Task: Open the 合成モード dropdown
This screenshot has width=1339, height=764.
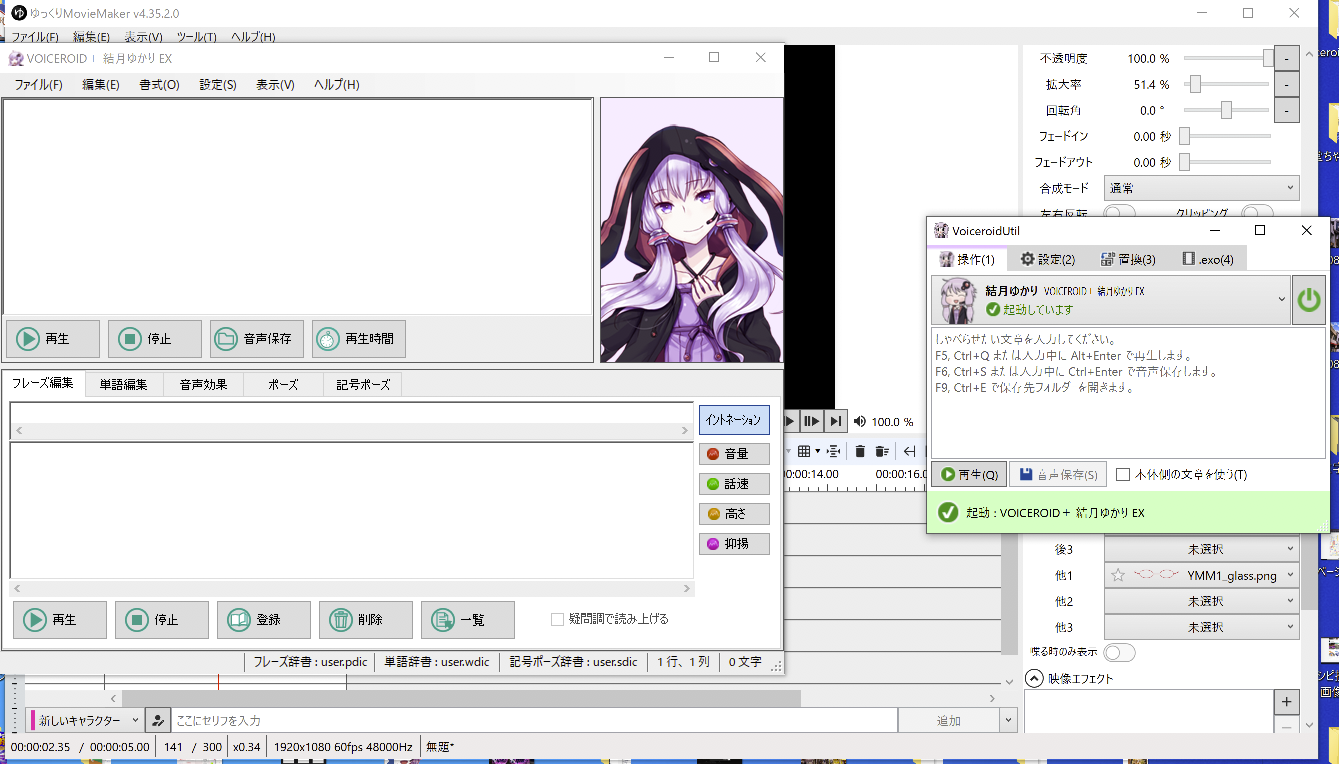Action: [1201, 187]
